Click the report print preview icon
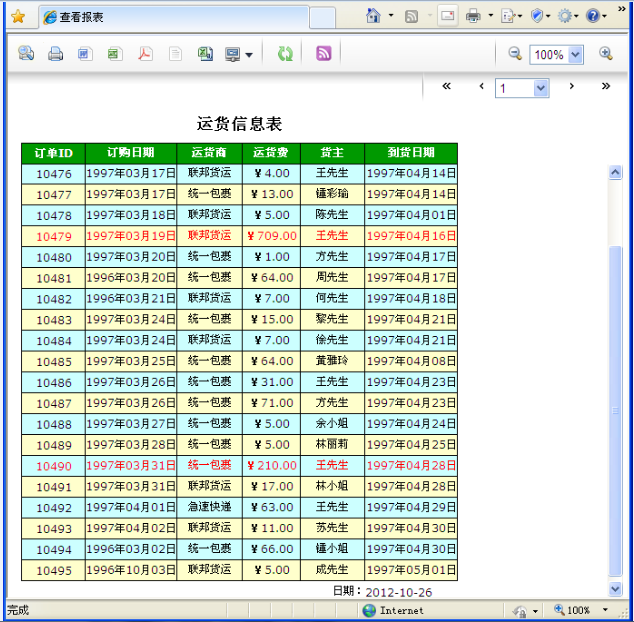Viewport: 634px width, 622px height. point(26,53)
